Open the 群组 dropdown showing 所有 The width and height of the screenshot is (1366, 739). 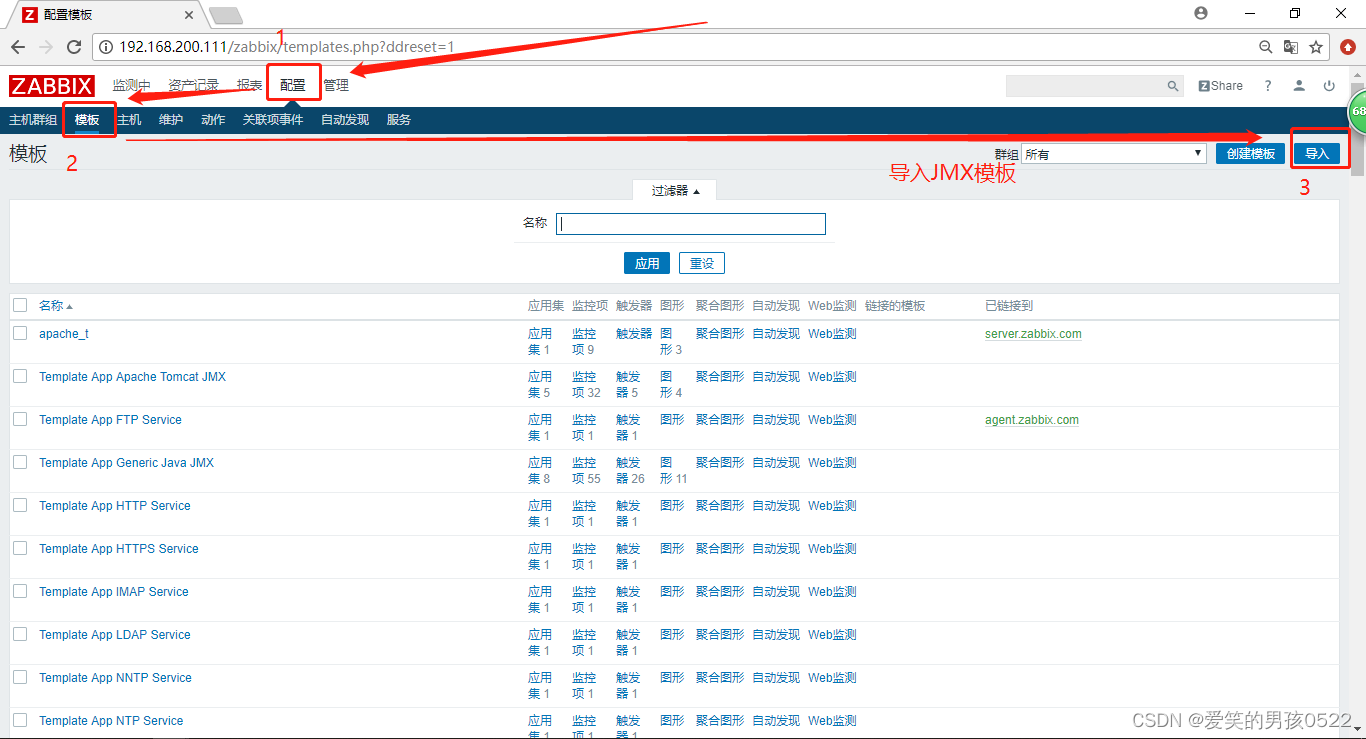pyautogui.click(x=1113, y=153)
